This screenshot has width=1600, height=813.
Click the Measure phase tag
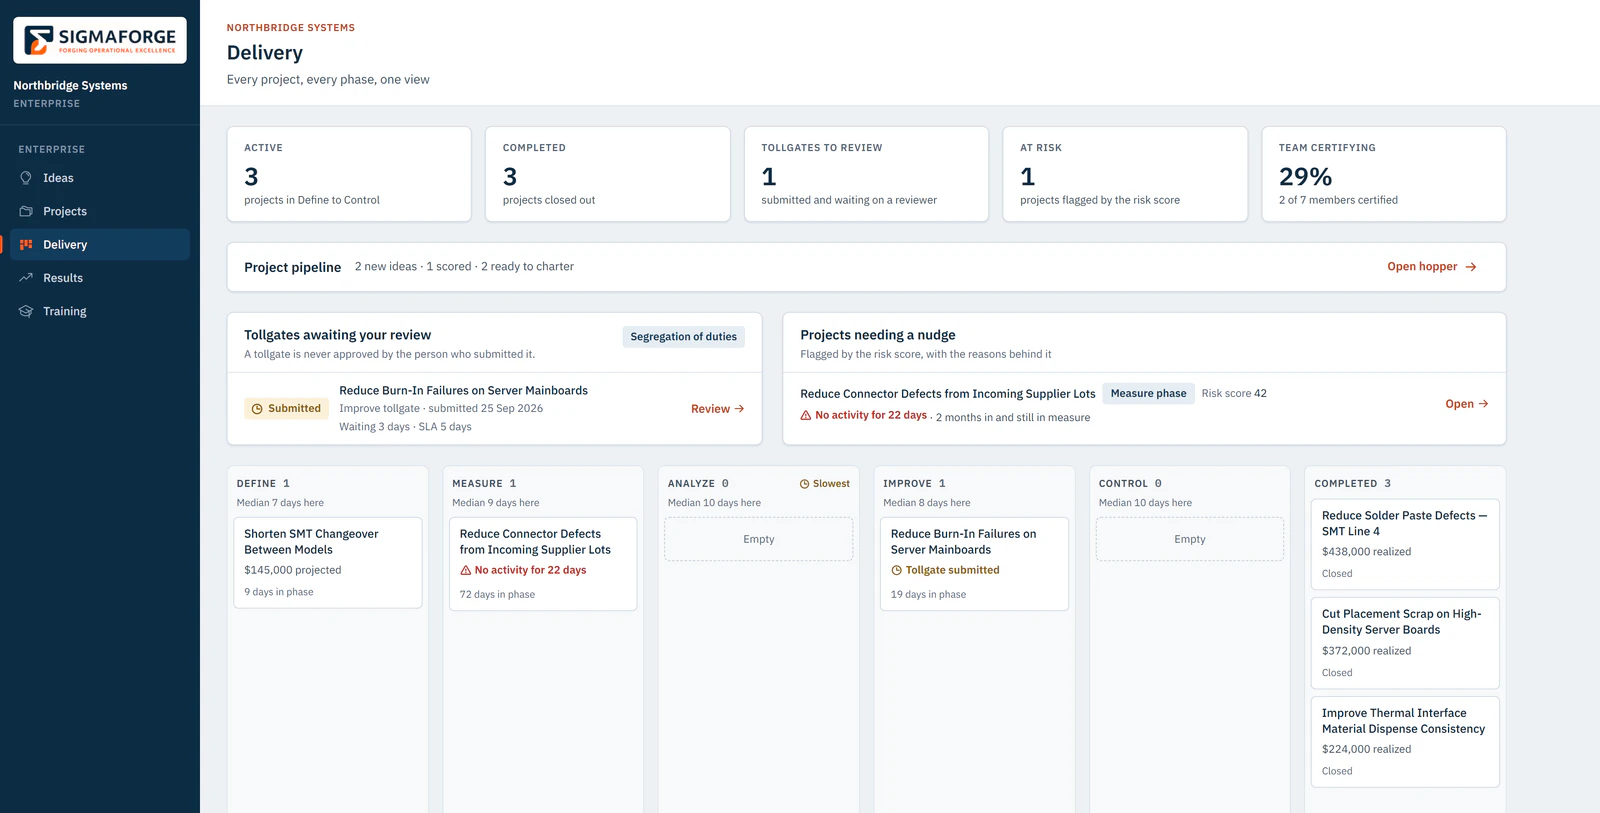(x=1148, y=393)
